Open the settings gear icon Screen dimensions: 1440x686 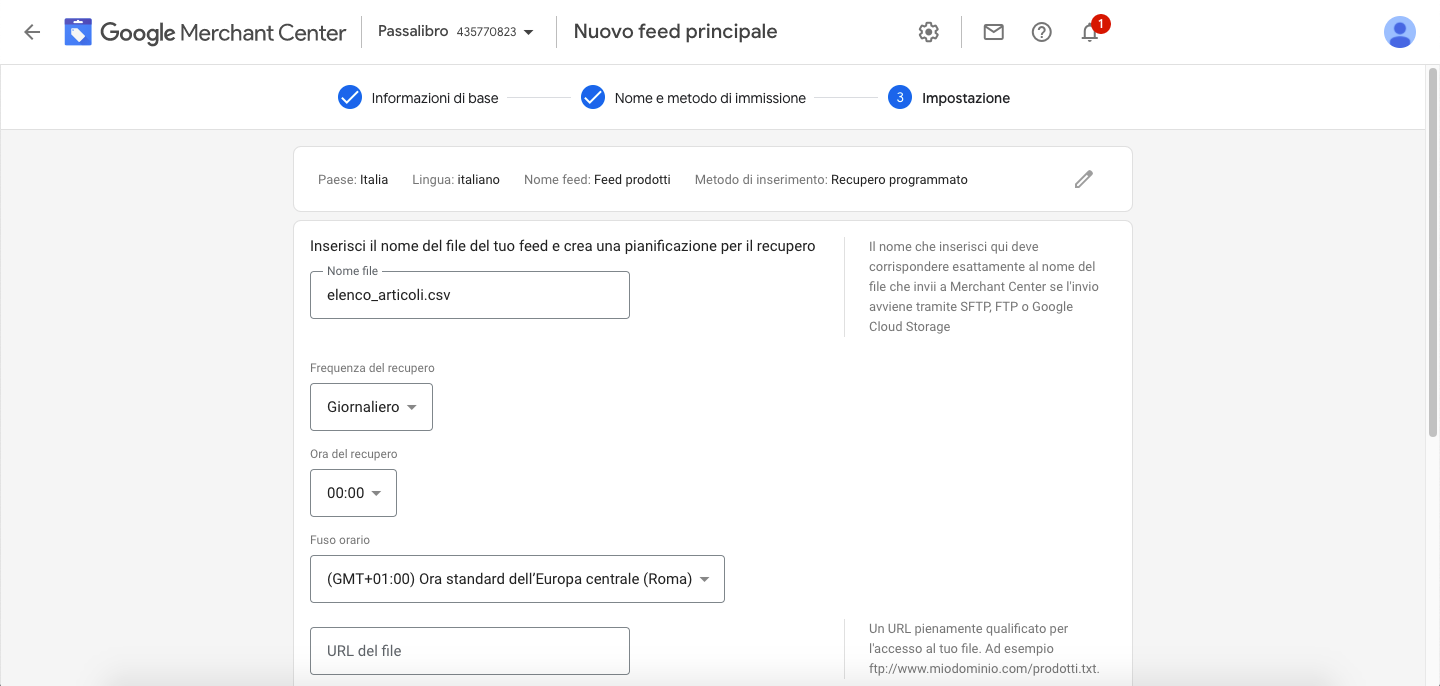[929, 32]
